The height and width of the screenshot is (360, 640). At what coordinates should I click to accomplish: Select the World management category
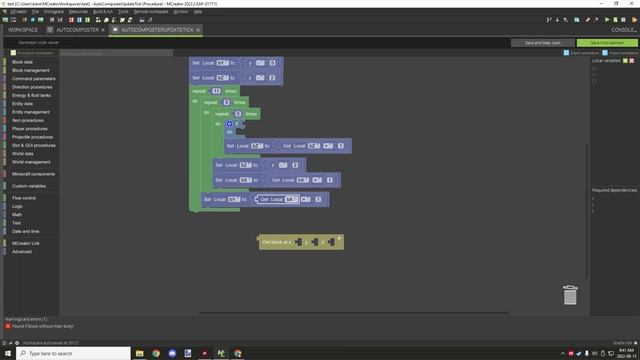pyautogui.click(x=31, y=162)
